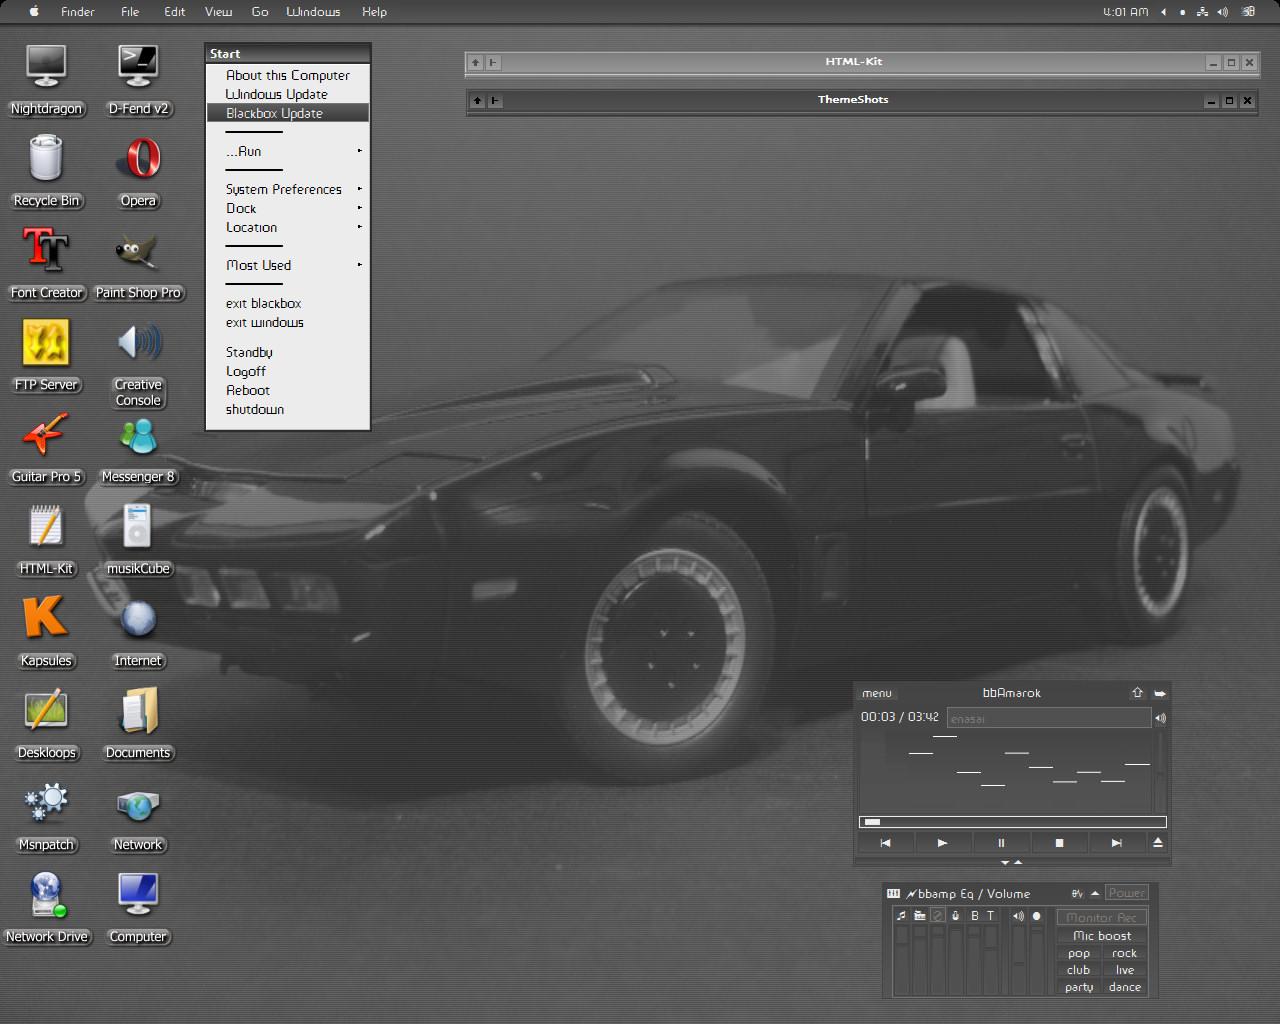Toggle Mic boost in bbamp panel

tap(1102, 936)
